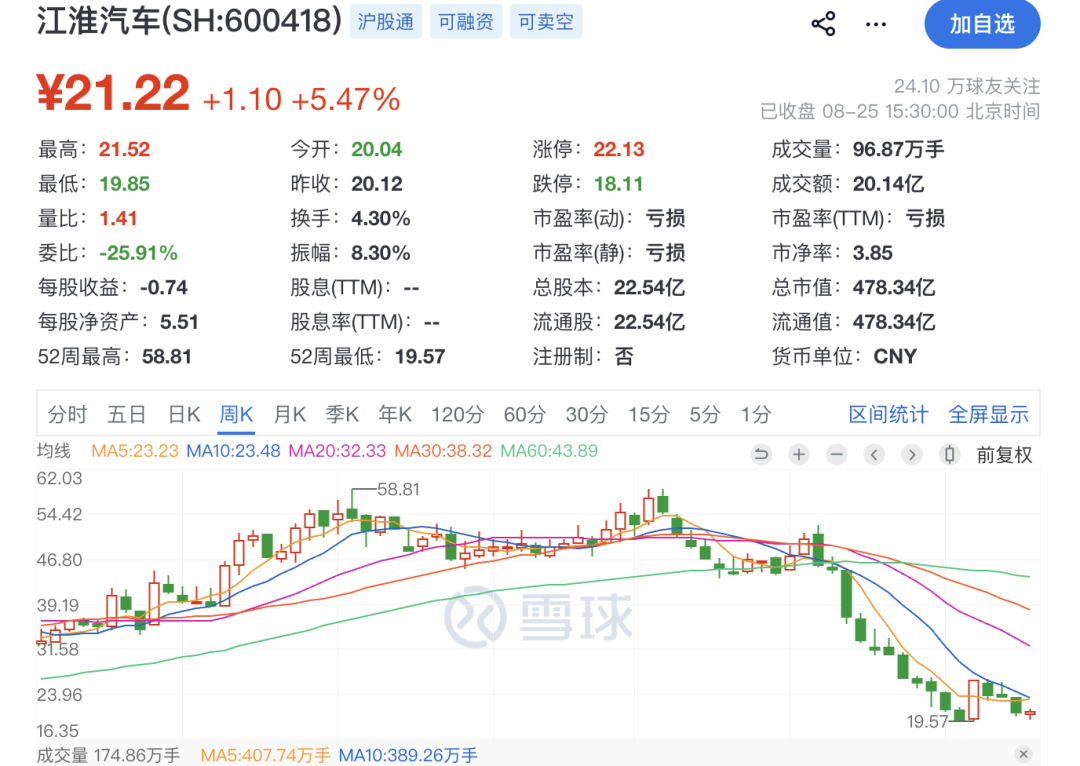Click the 58.81 high marker on chart
The width and height of the screenshot is (1080, 766).
(x=399, y=489)
